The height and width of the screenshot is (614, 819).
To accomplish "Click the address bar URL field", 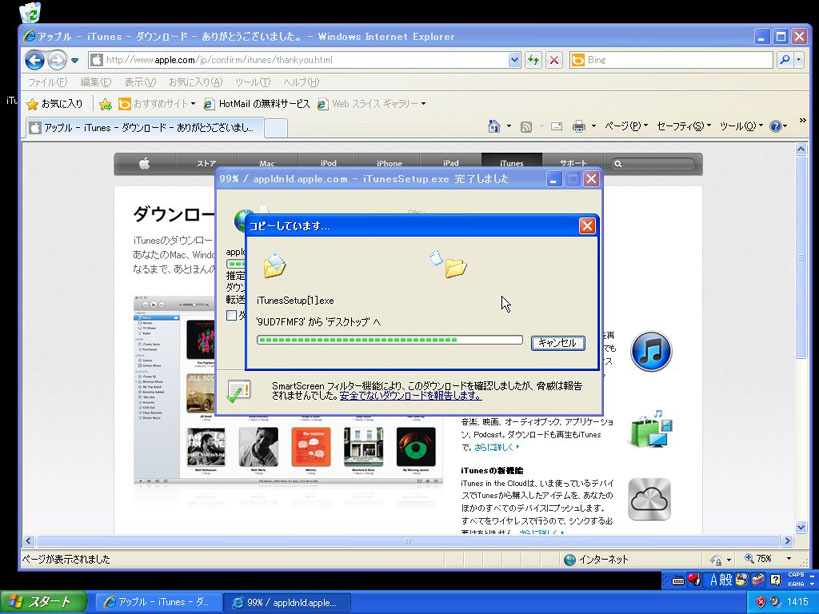I will point(298,60).
